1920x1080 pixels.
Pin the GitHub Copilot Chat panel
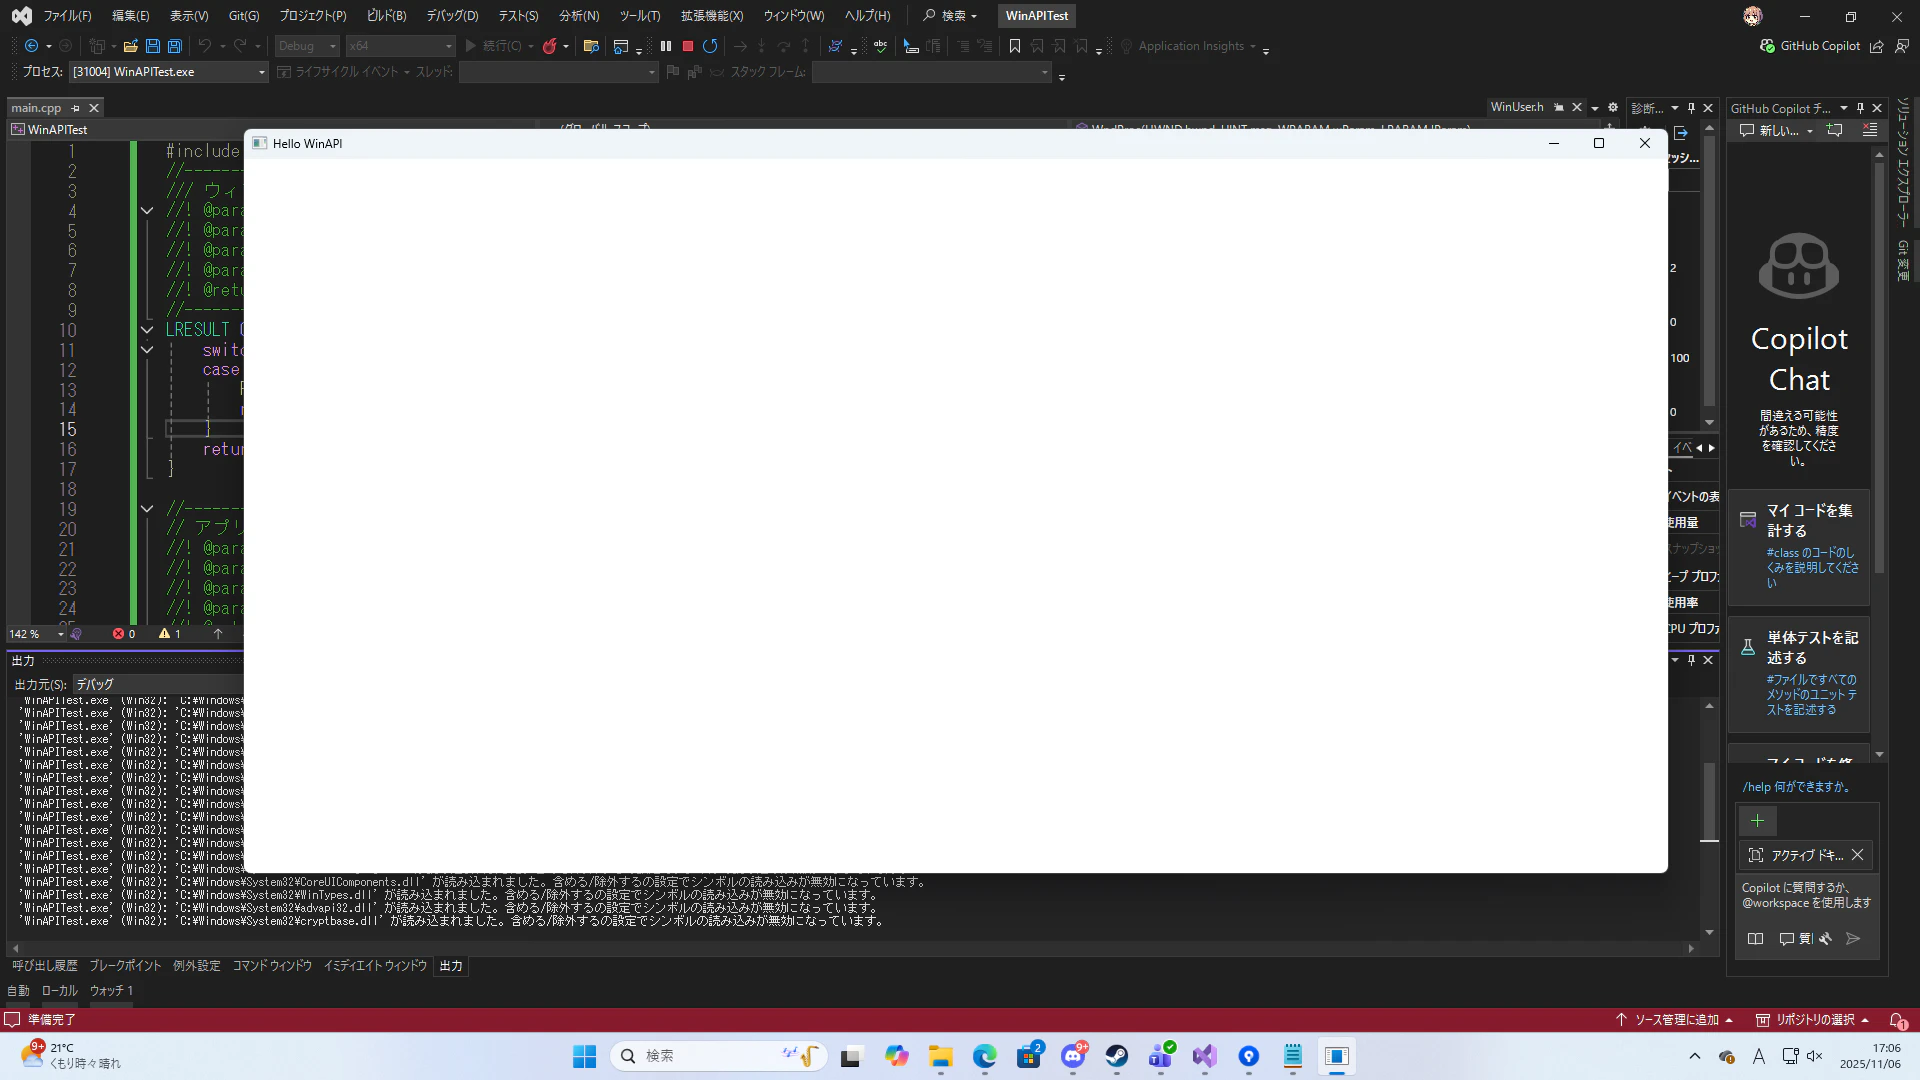(1859, 107)
